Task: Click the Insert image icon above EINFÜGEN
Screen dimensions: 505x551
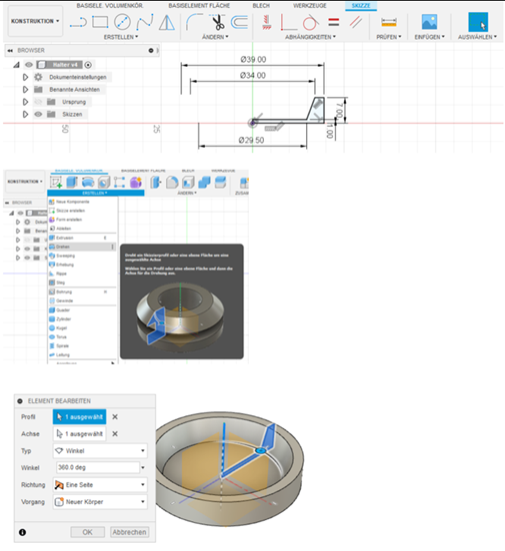Action: (429, 22)
